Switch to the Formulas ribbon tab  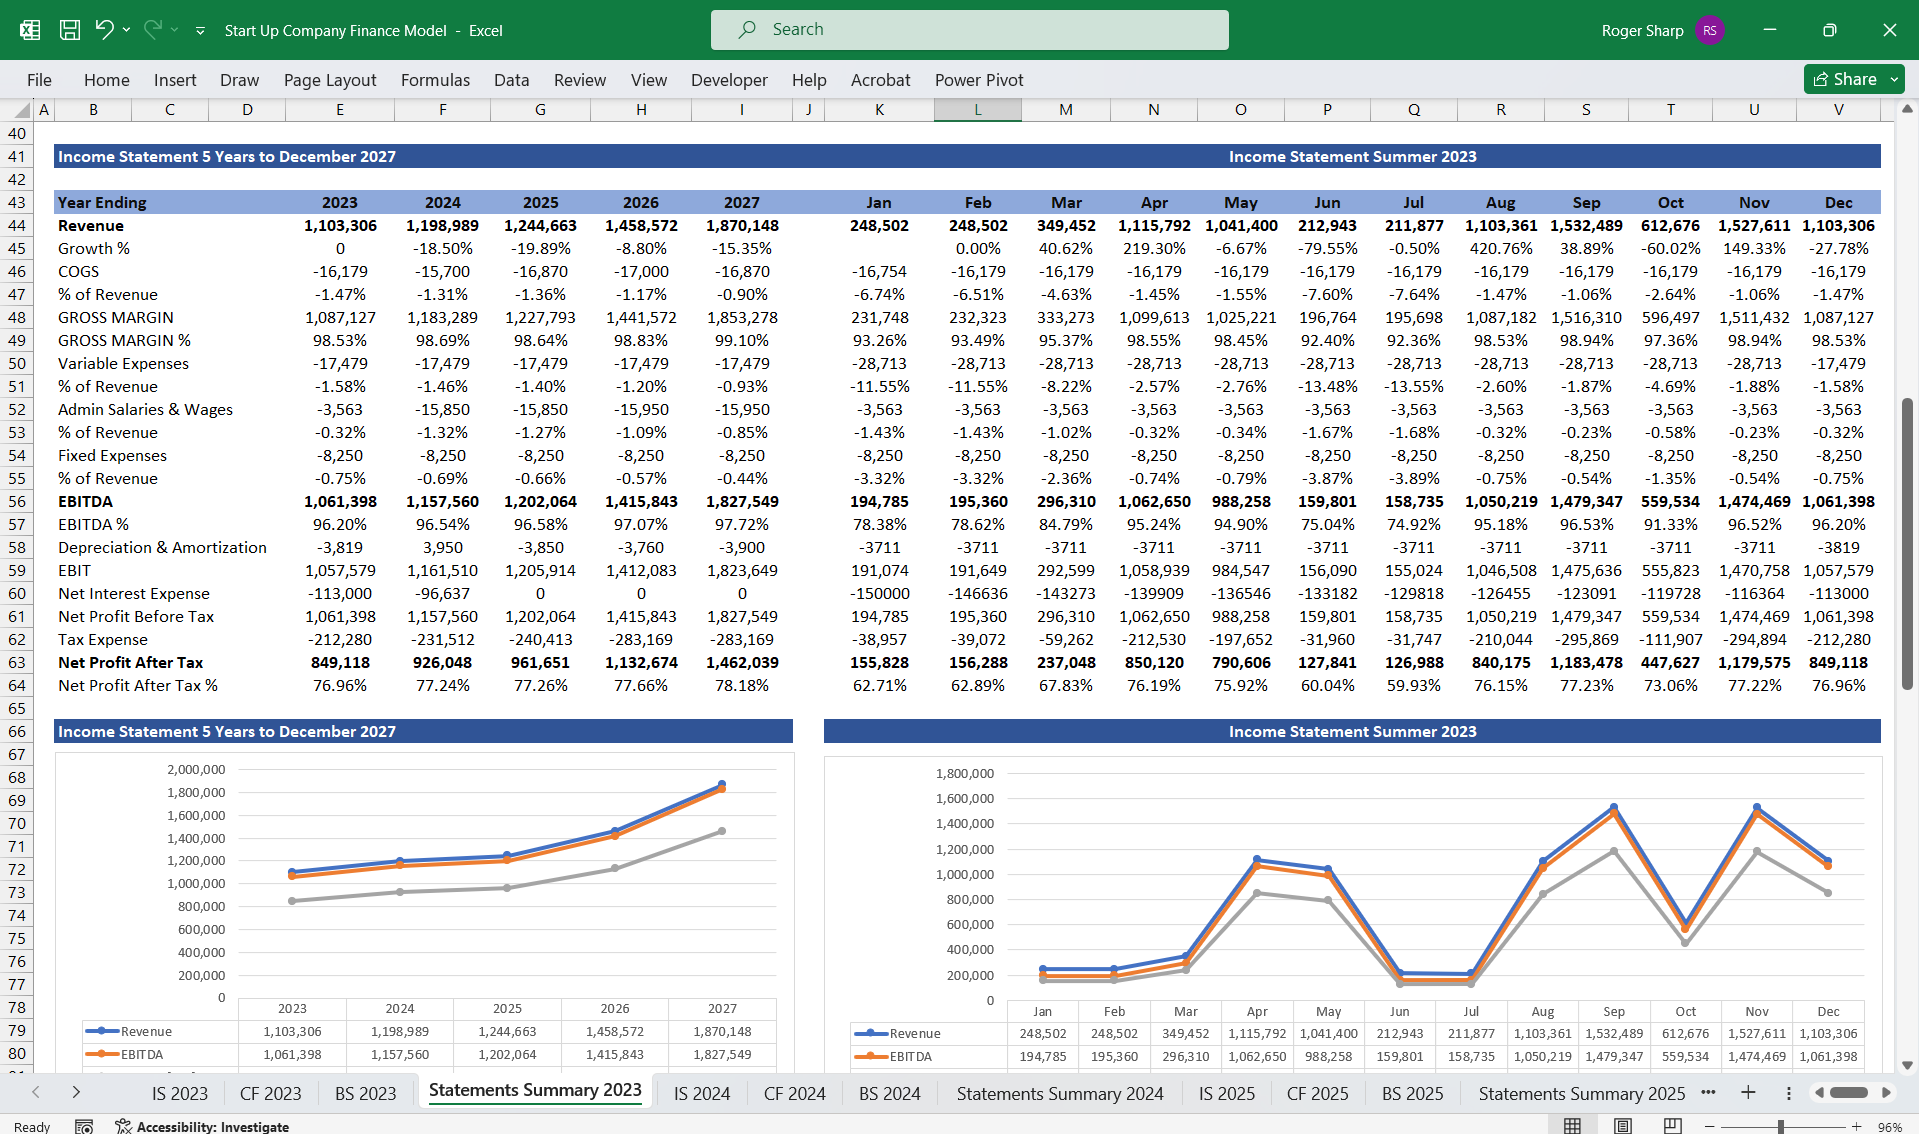pyautogui.click(x=435, y=80)
